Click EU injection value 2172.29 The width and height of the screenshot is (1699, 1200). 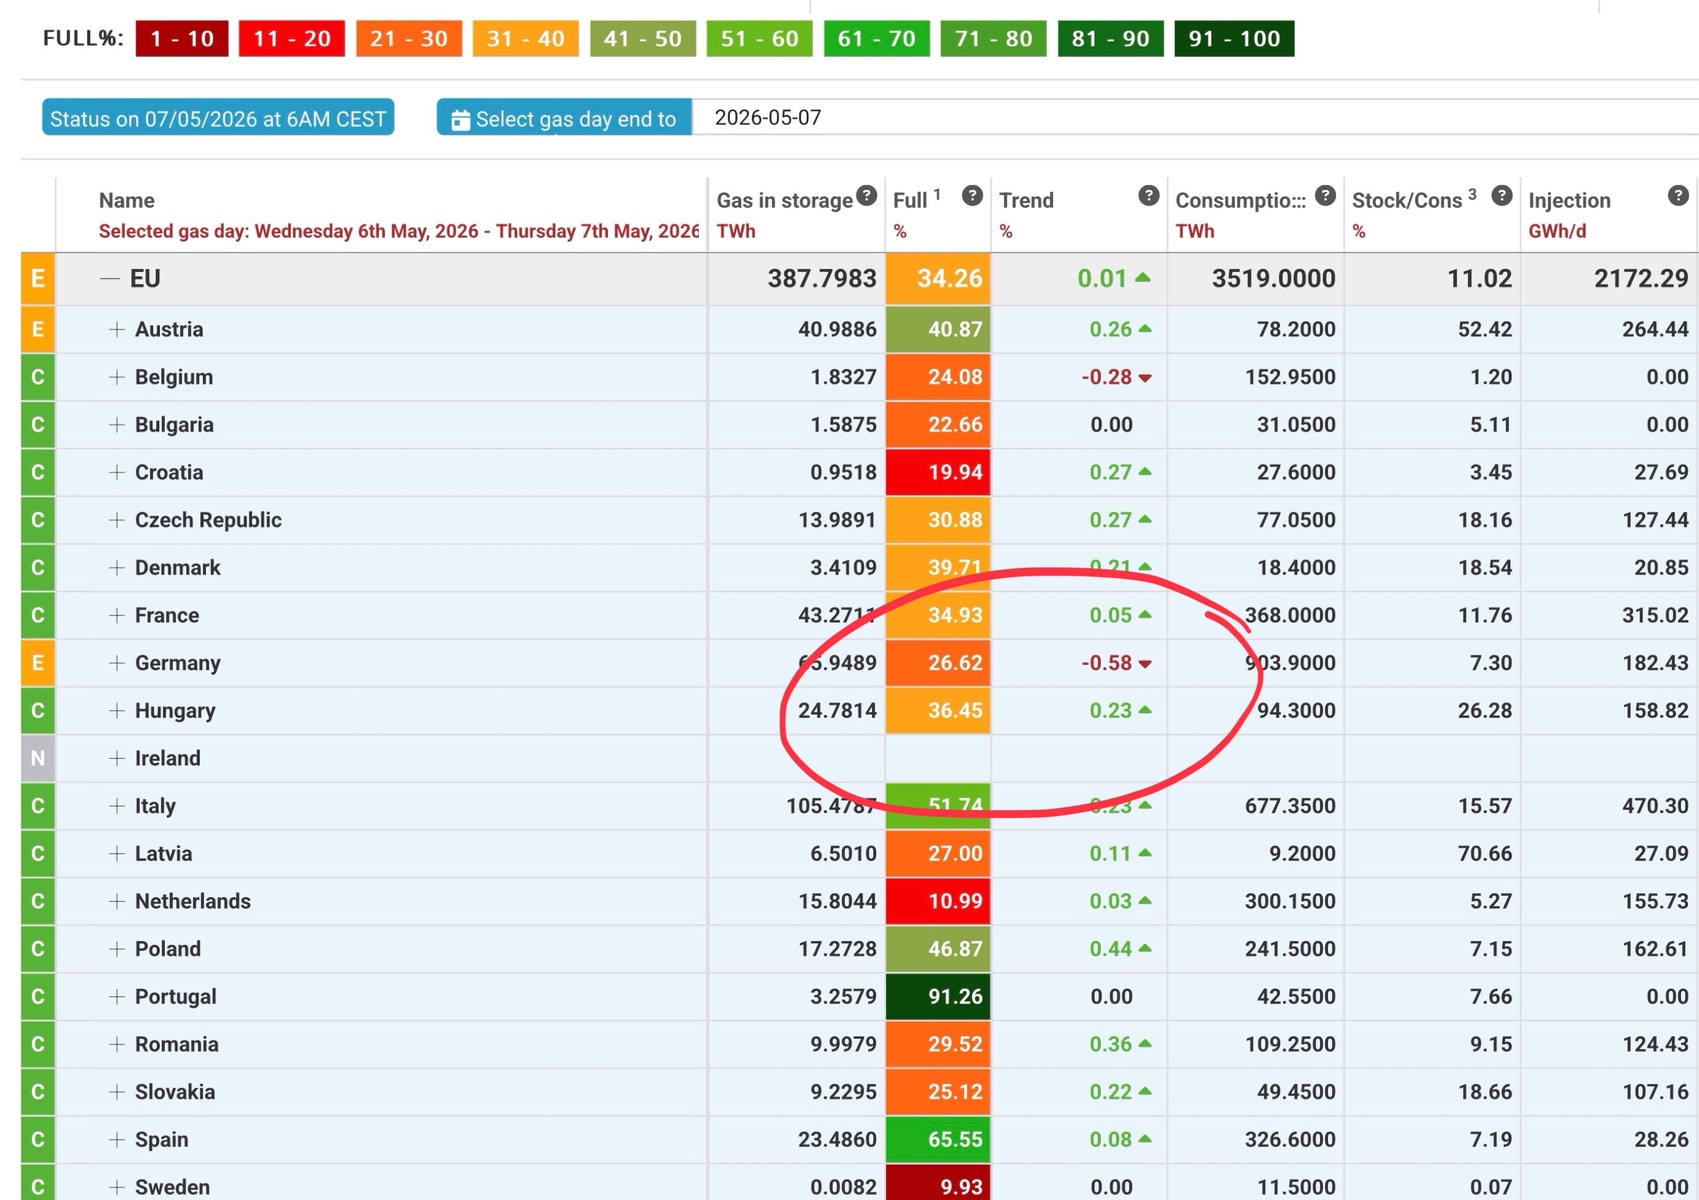tap(1641, 278)
